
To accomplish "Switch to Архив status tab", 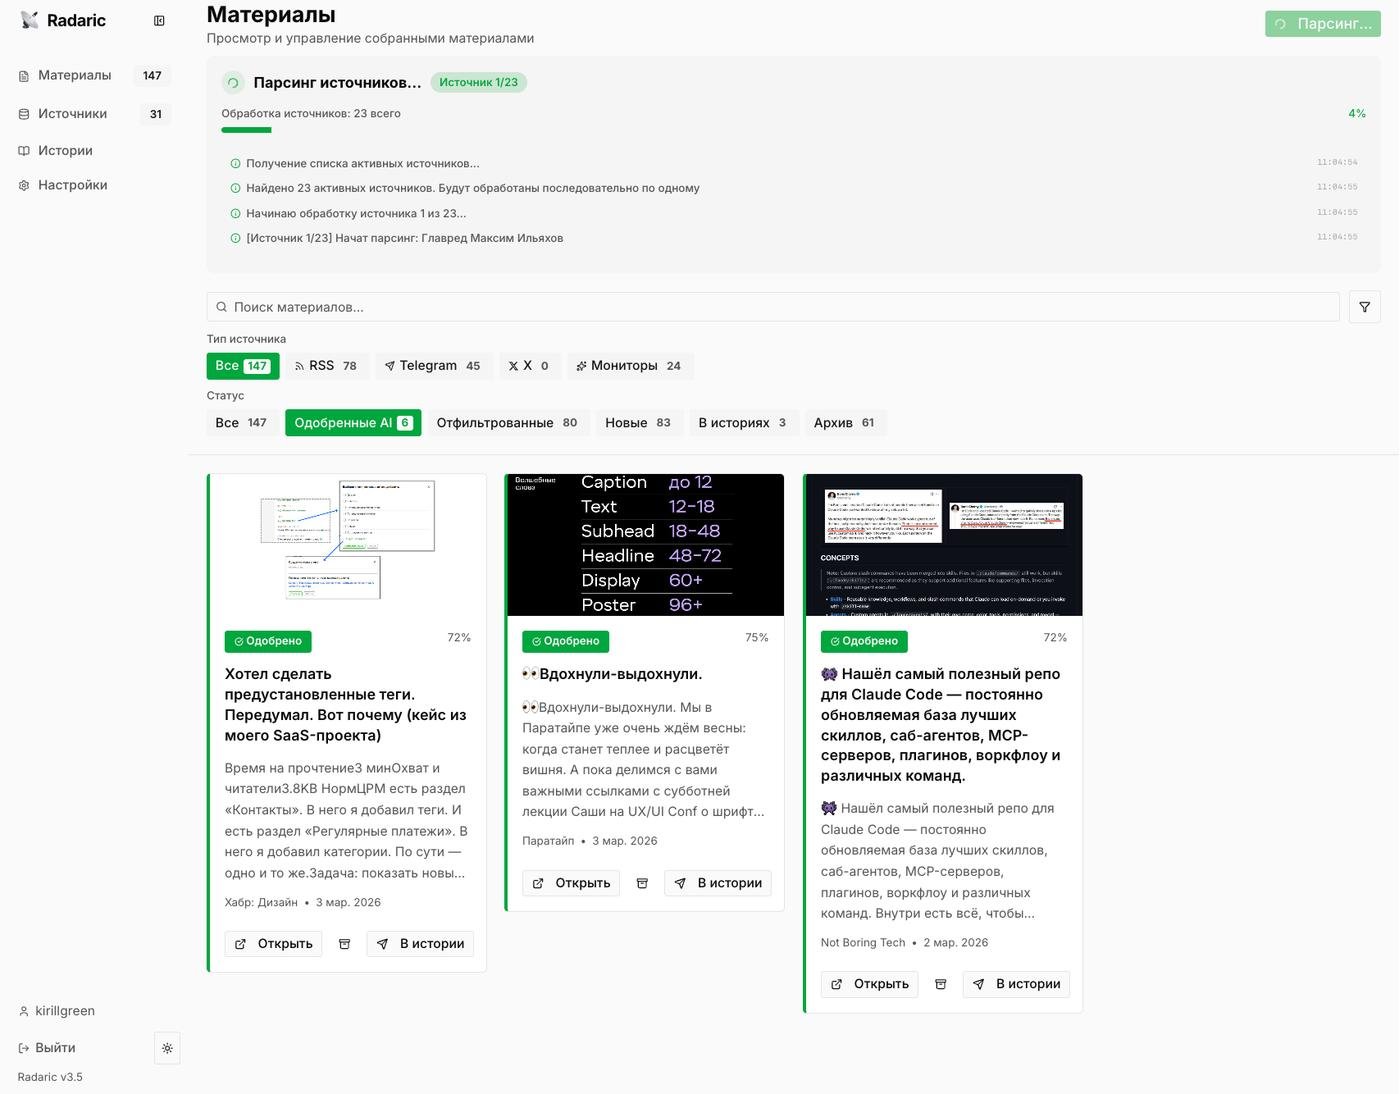I will [x=843, y=423].
